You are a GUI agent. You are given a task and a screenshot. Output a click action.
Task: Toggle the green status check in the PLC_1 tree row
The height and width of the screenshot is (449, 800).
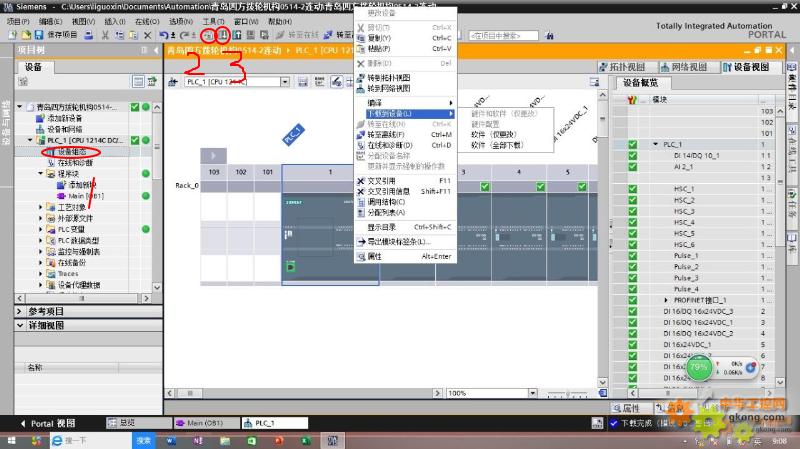pos(135,140)
